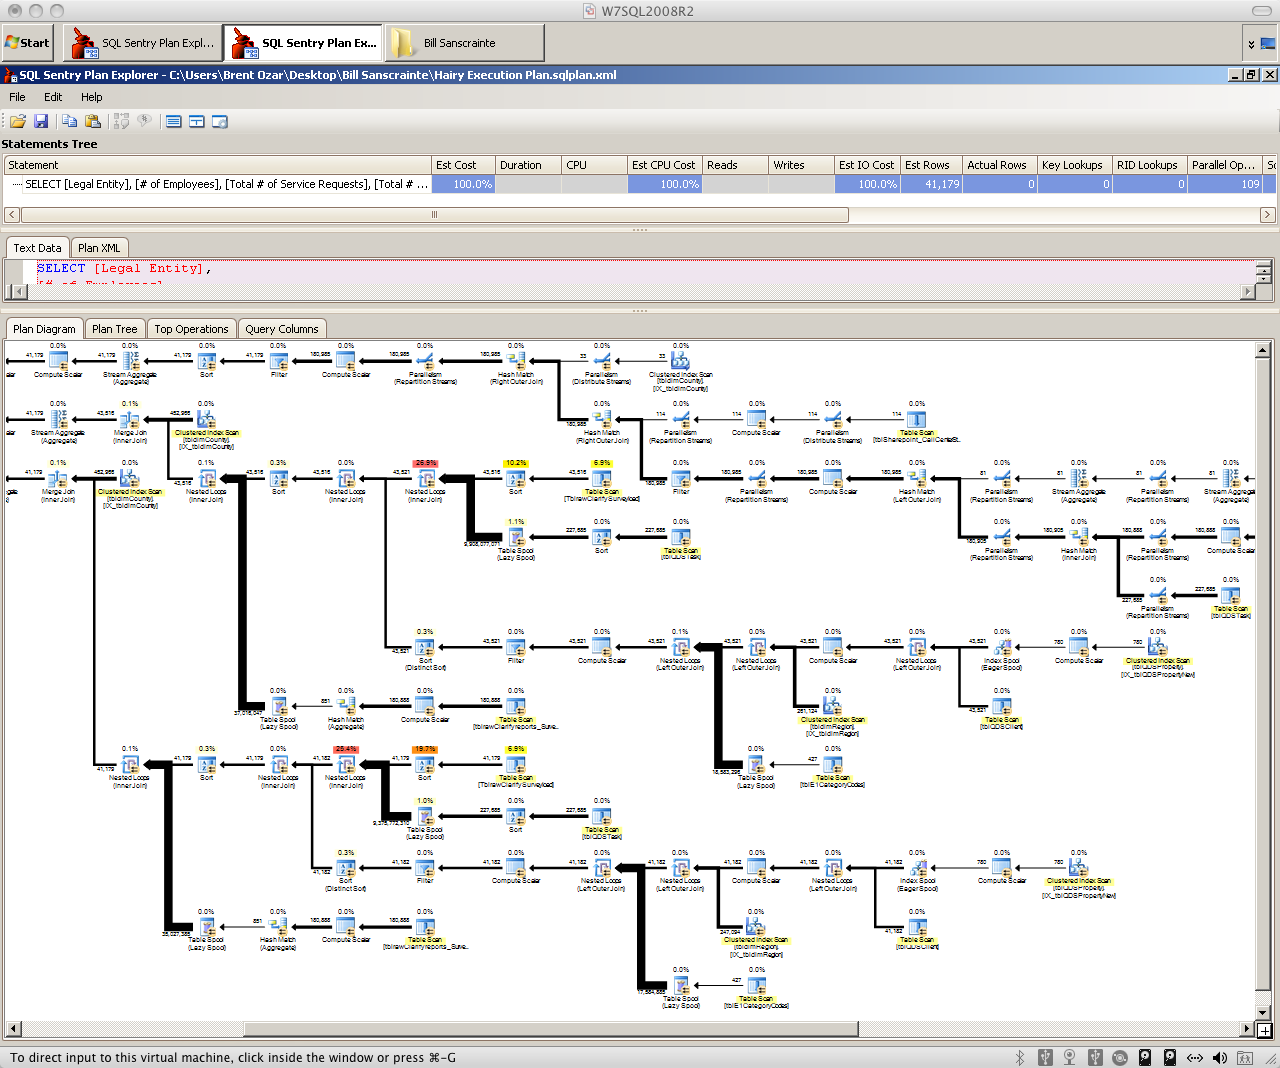Open the Edit menu
This screenshot has width=1280, height=1068.
coord(53,97)
